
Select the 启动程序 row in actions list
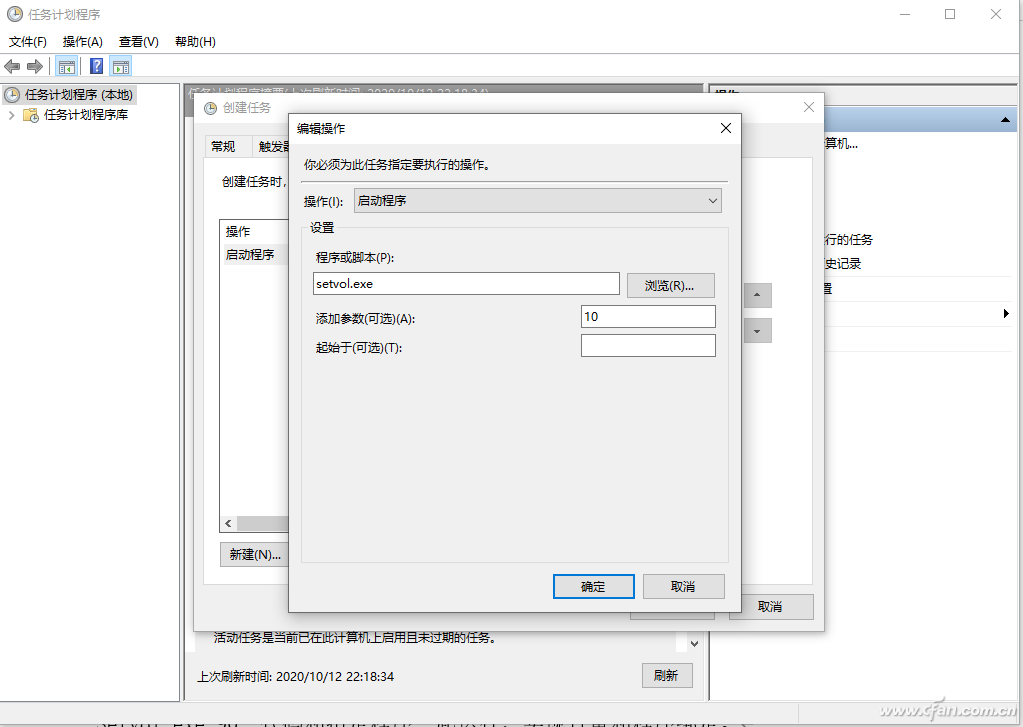click(256, 255)
